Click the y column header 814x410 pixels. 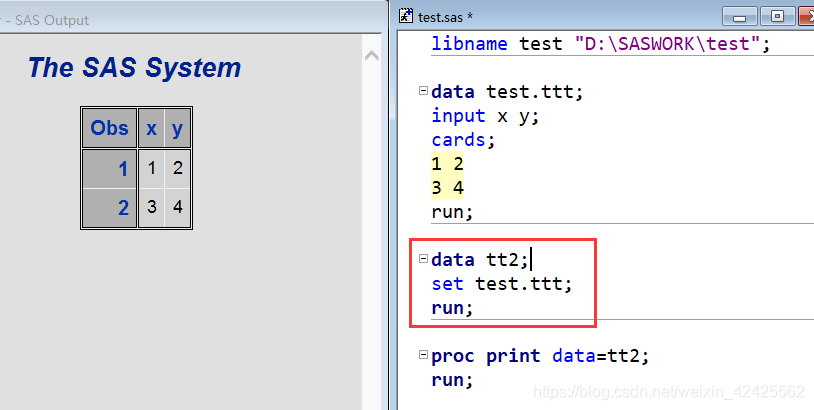(x=178, y=128)
